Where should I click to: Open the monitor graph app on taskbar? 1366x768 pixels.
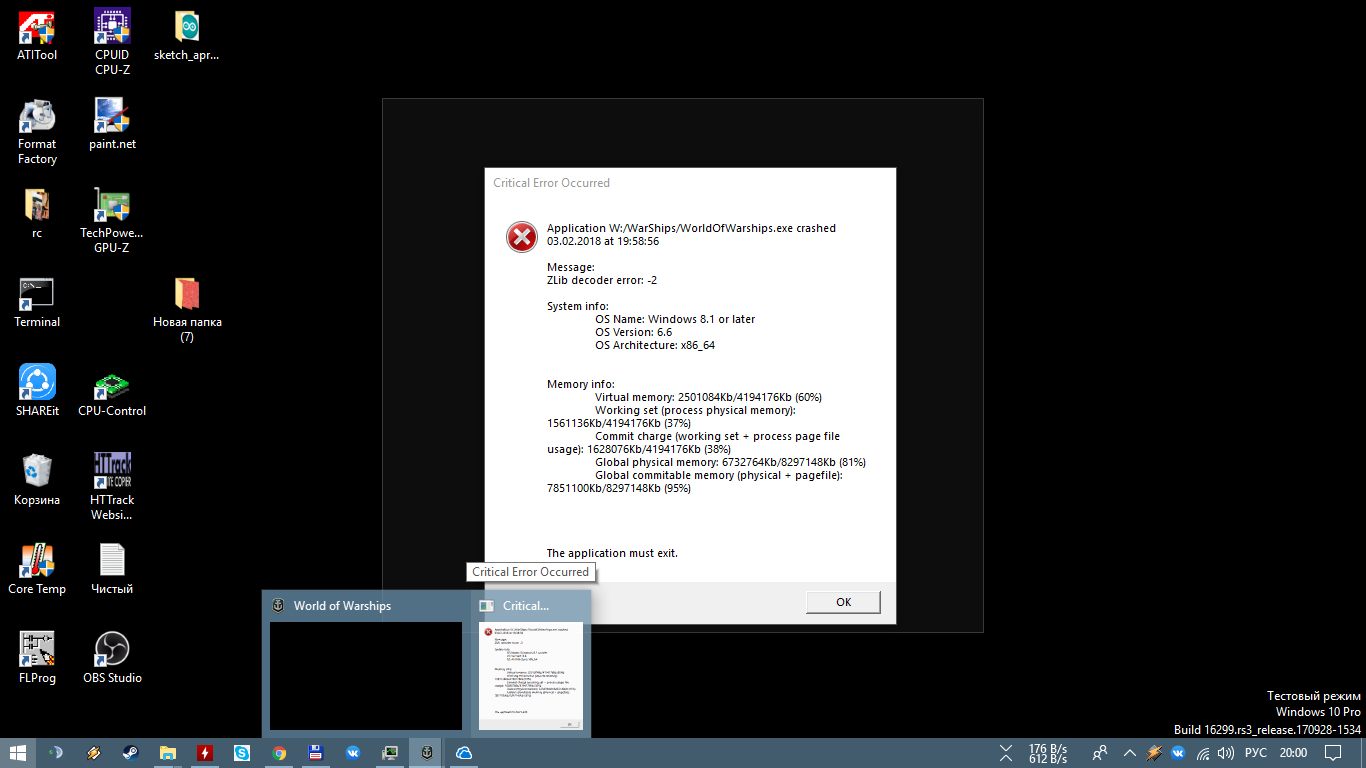pyautogui.click(x=390, y=753)
